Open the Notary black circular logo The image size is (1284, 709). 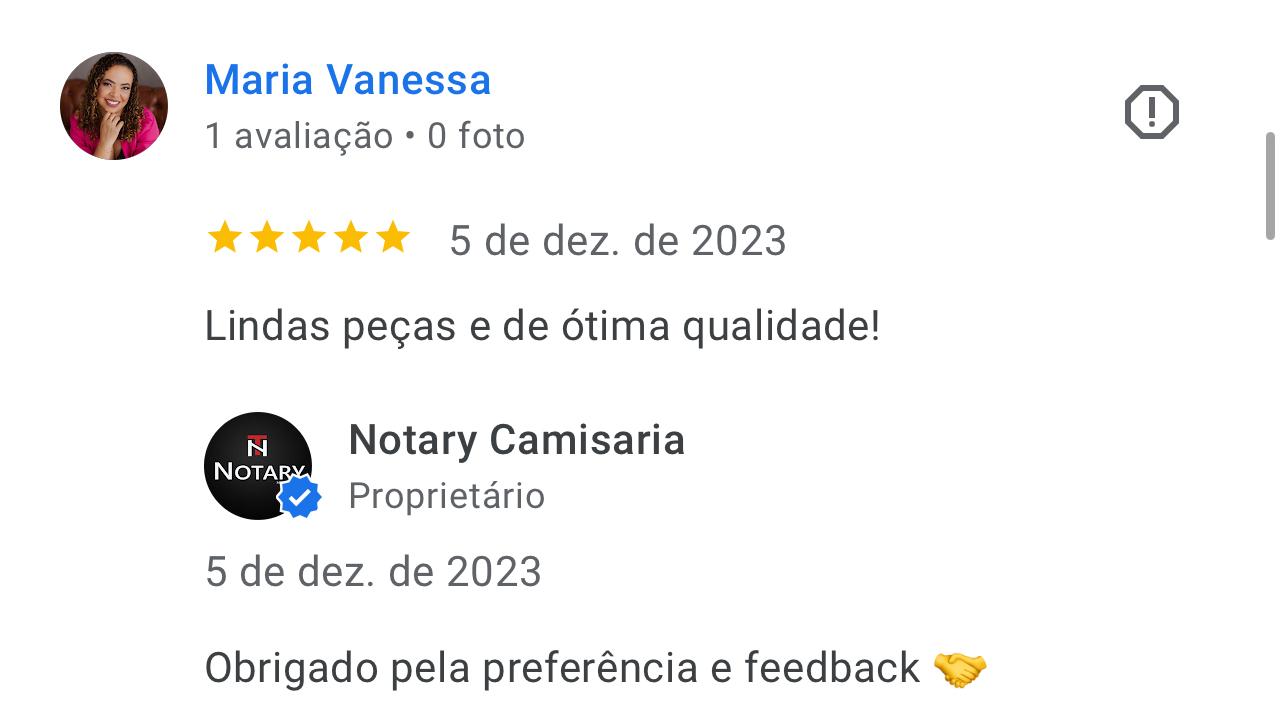[258, 466]
